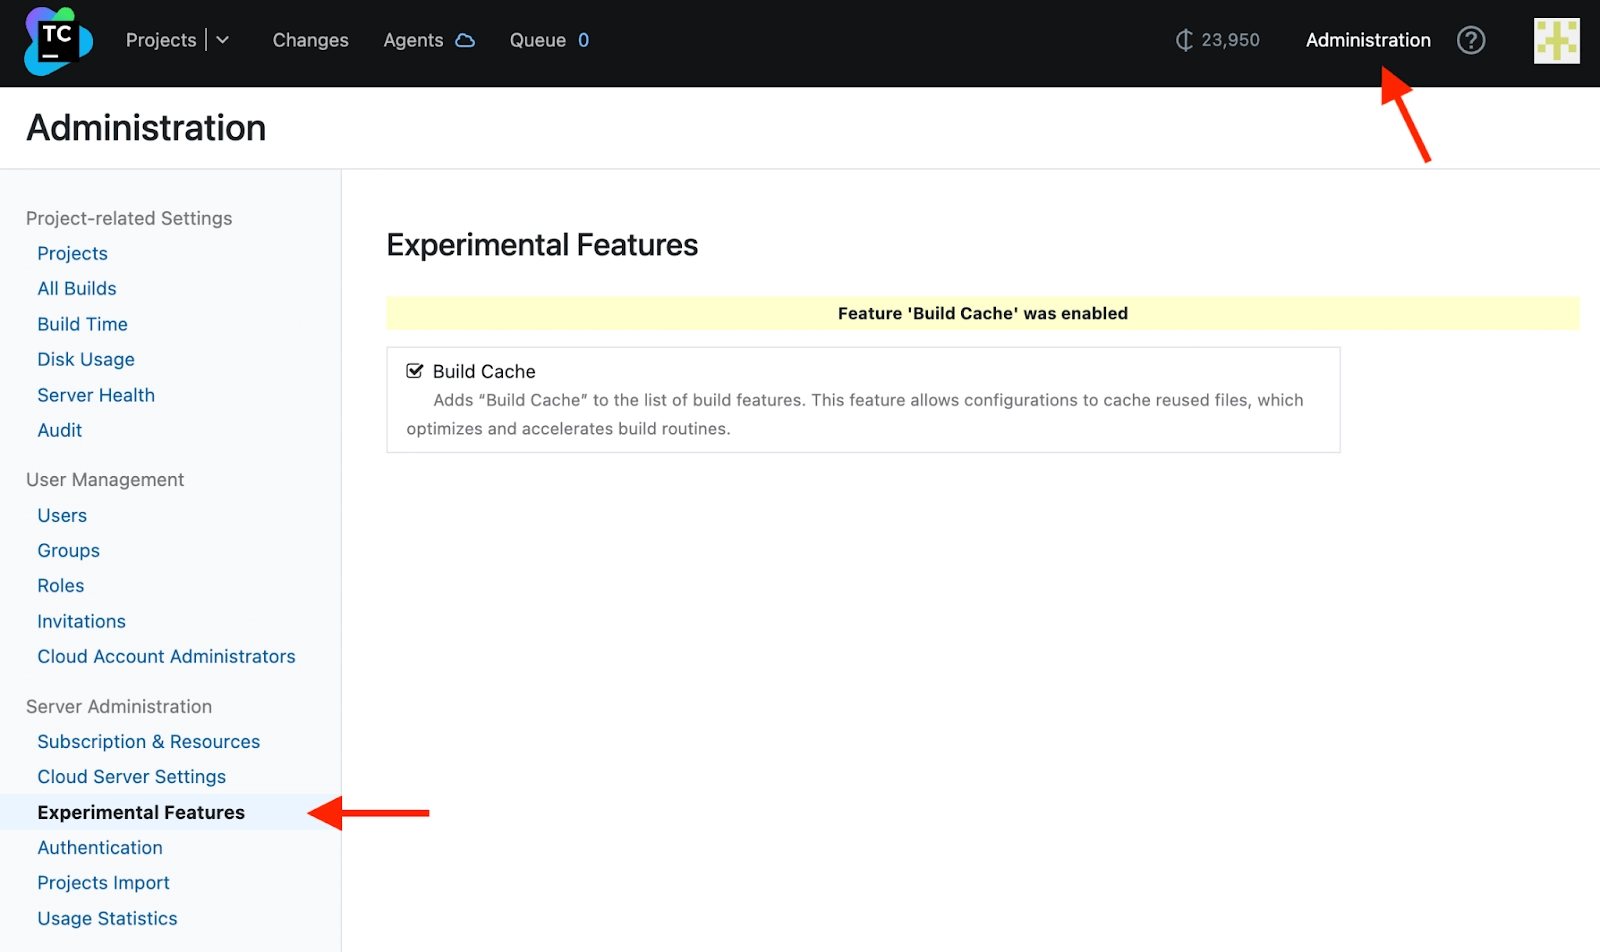Open Cloud Server Settings
The height and width of the screenshot is (952, 1600).
click(131, 776)
